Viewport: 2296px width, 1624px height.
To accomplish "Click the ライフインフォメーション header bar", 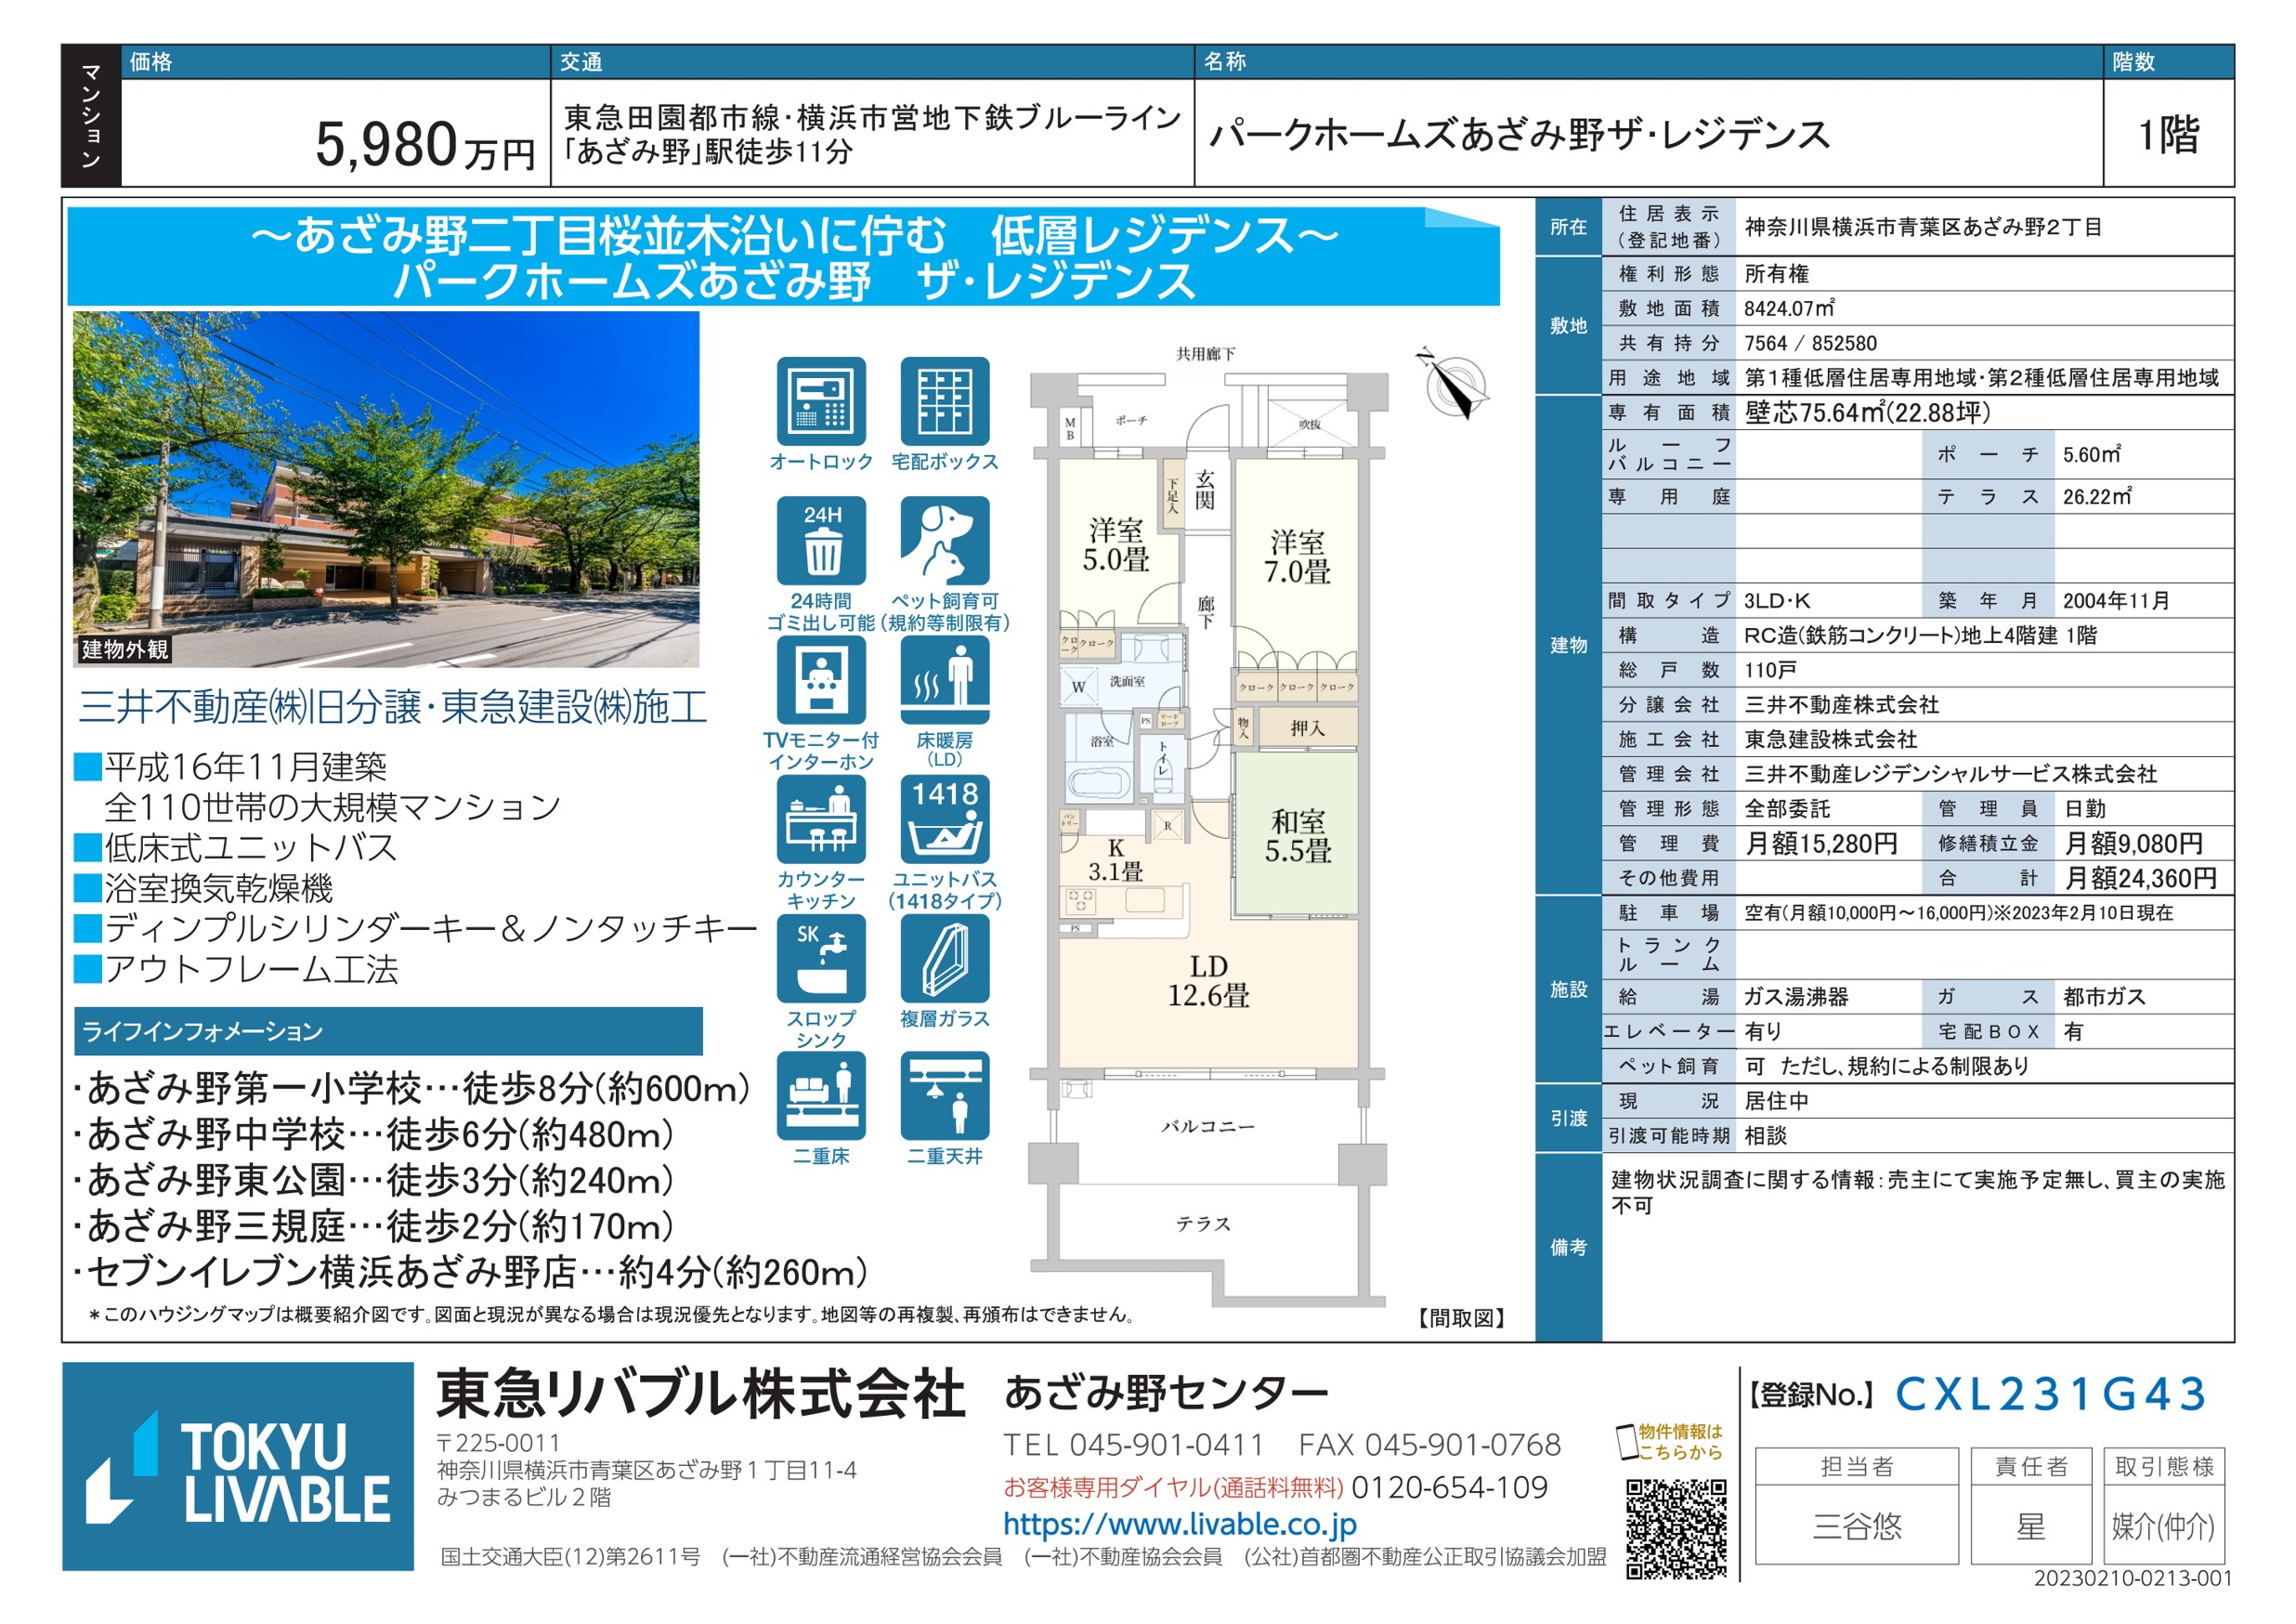I will pyautogui.click(x=388, y=1031).
